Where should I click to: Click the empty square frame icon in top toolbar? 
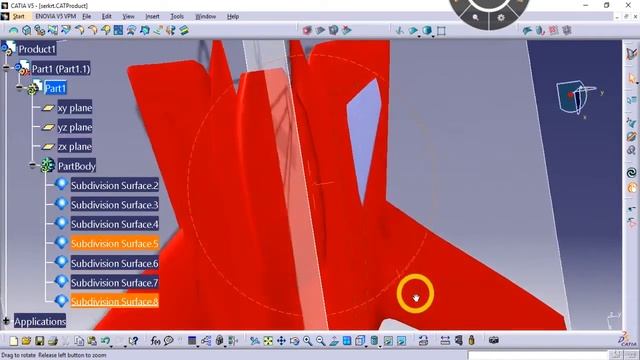441,31
